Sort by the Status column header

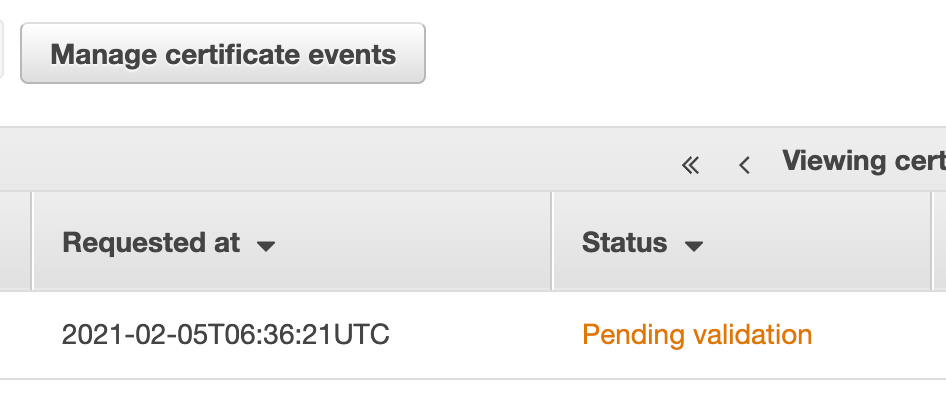[x=624, y=243]
